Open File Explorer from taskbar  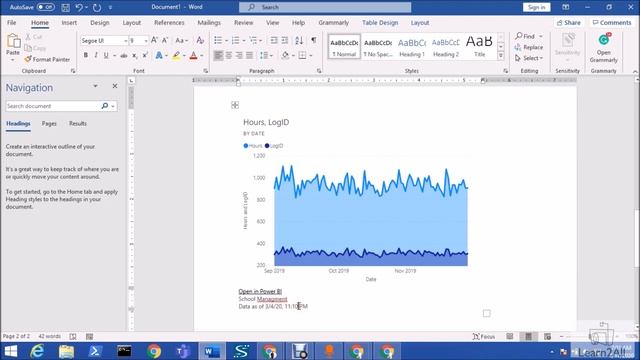click(x=67, y=351)
